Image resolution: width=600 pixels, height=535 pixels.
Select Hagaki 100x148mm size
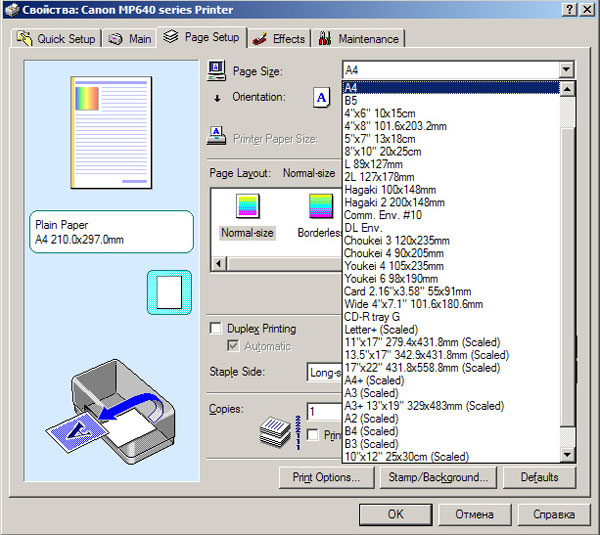click(451, 189)
